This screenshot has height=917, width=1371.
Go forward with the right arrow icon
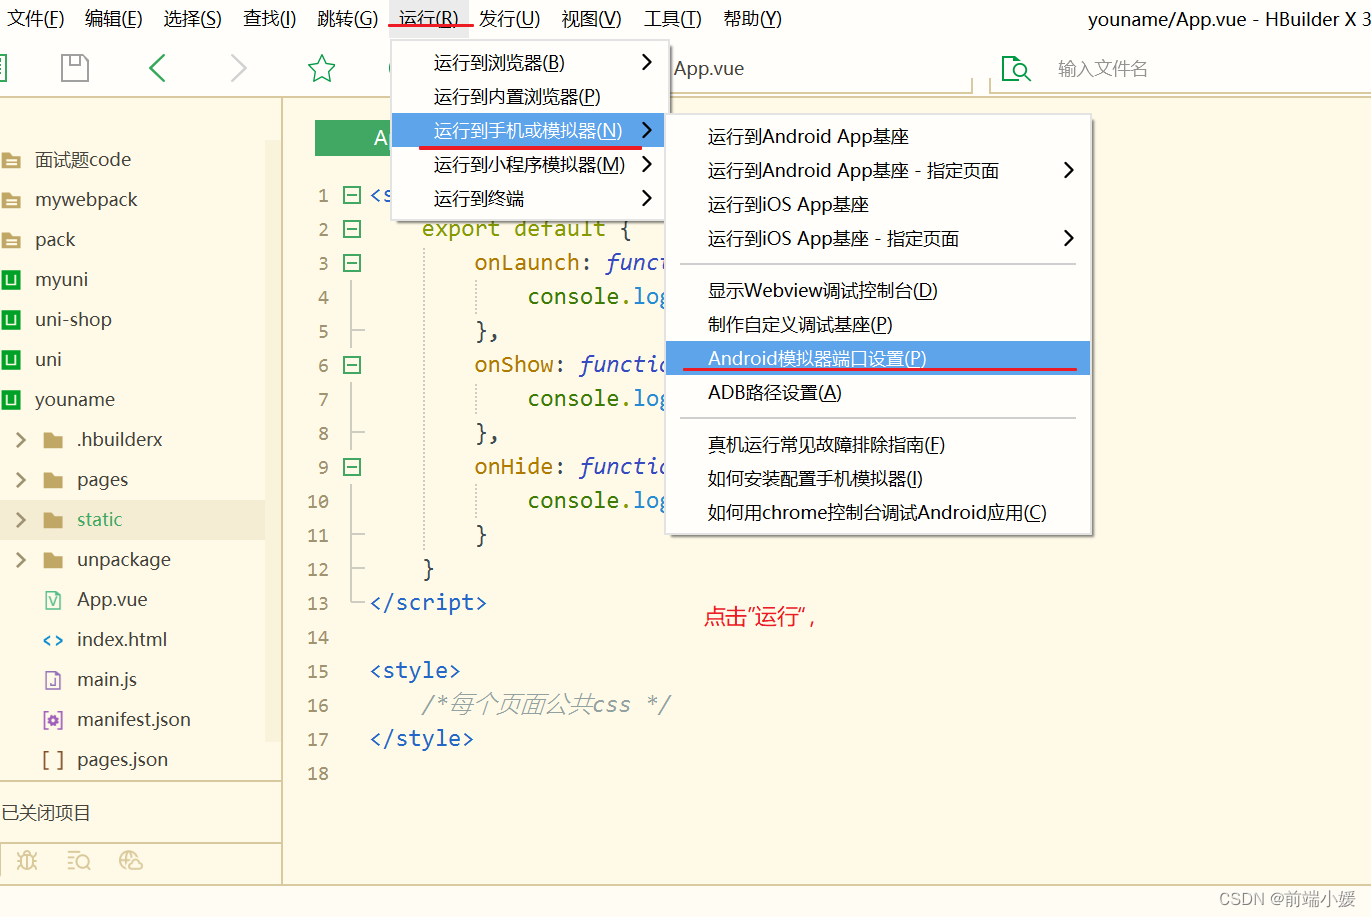[238, 68]
